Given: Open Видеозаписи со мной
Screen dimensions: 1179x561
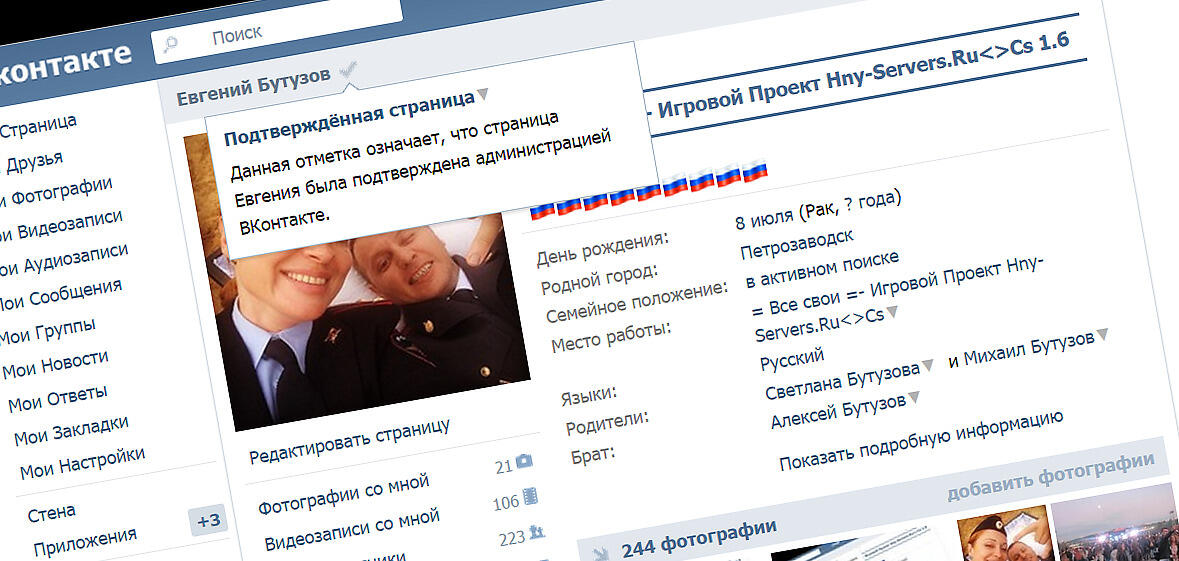Looking at the screenshot, I should 352,530.
